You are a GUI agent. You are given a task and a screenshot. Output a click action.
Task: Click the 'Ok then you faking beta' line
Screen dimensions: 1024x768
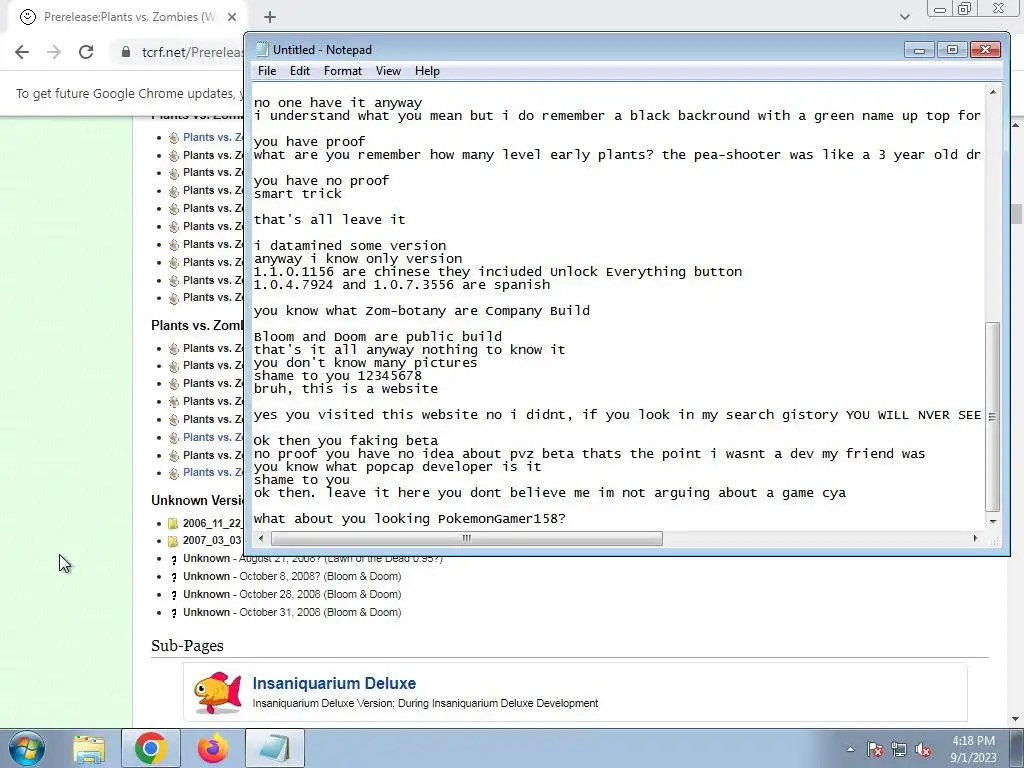tap(345, 441)
